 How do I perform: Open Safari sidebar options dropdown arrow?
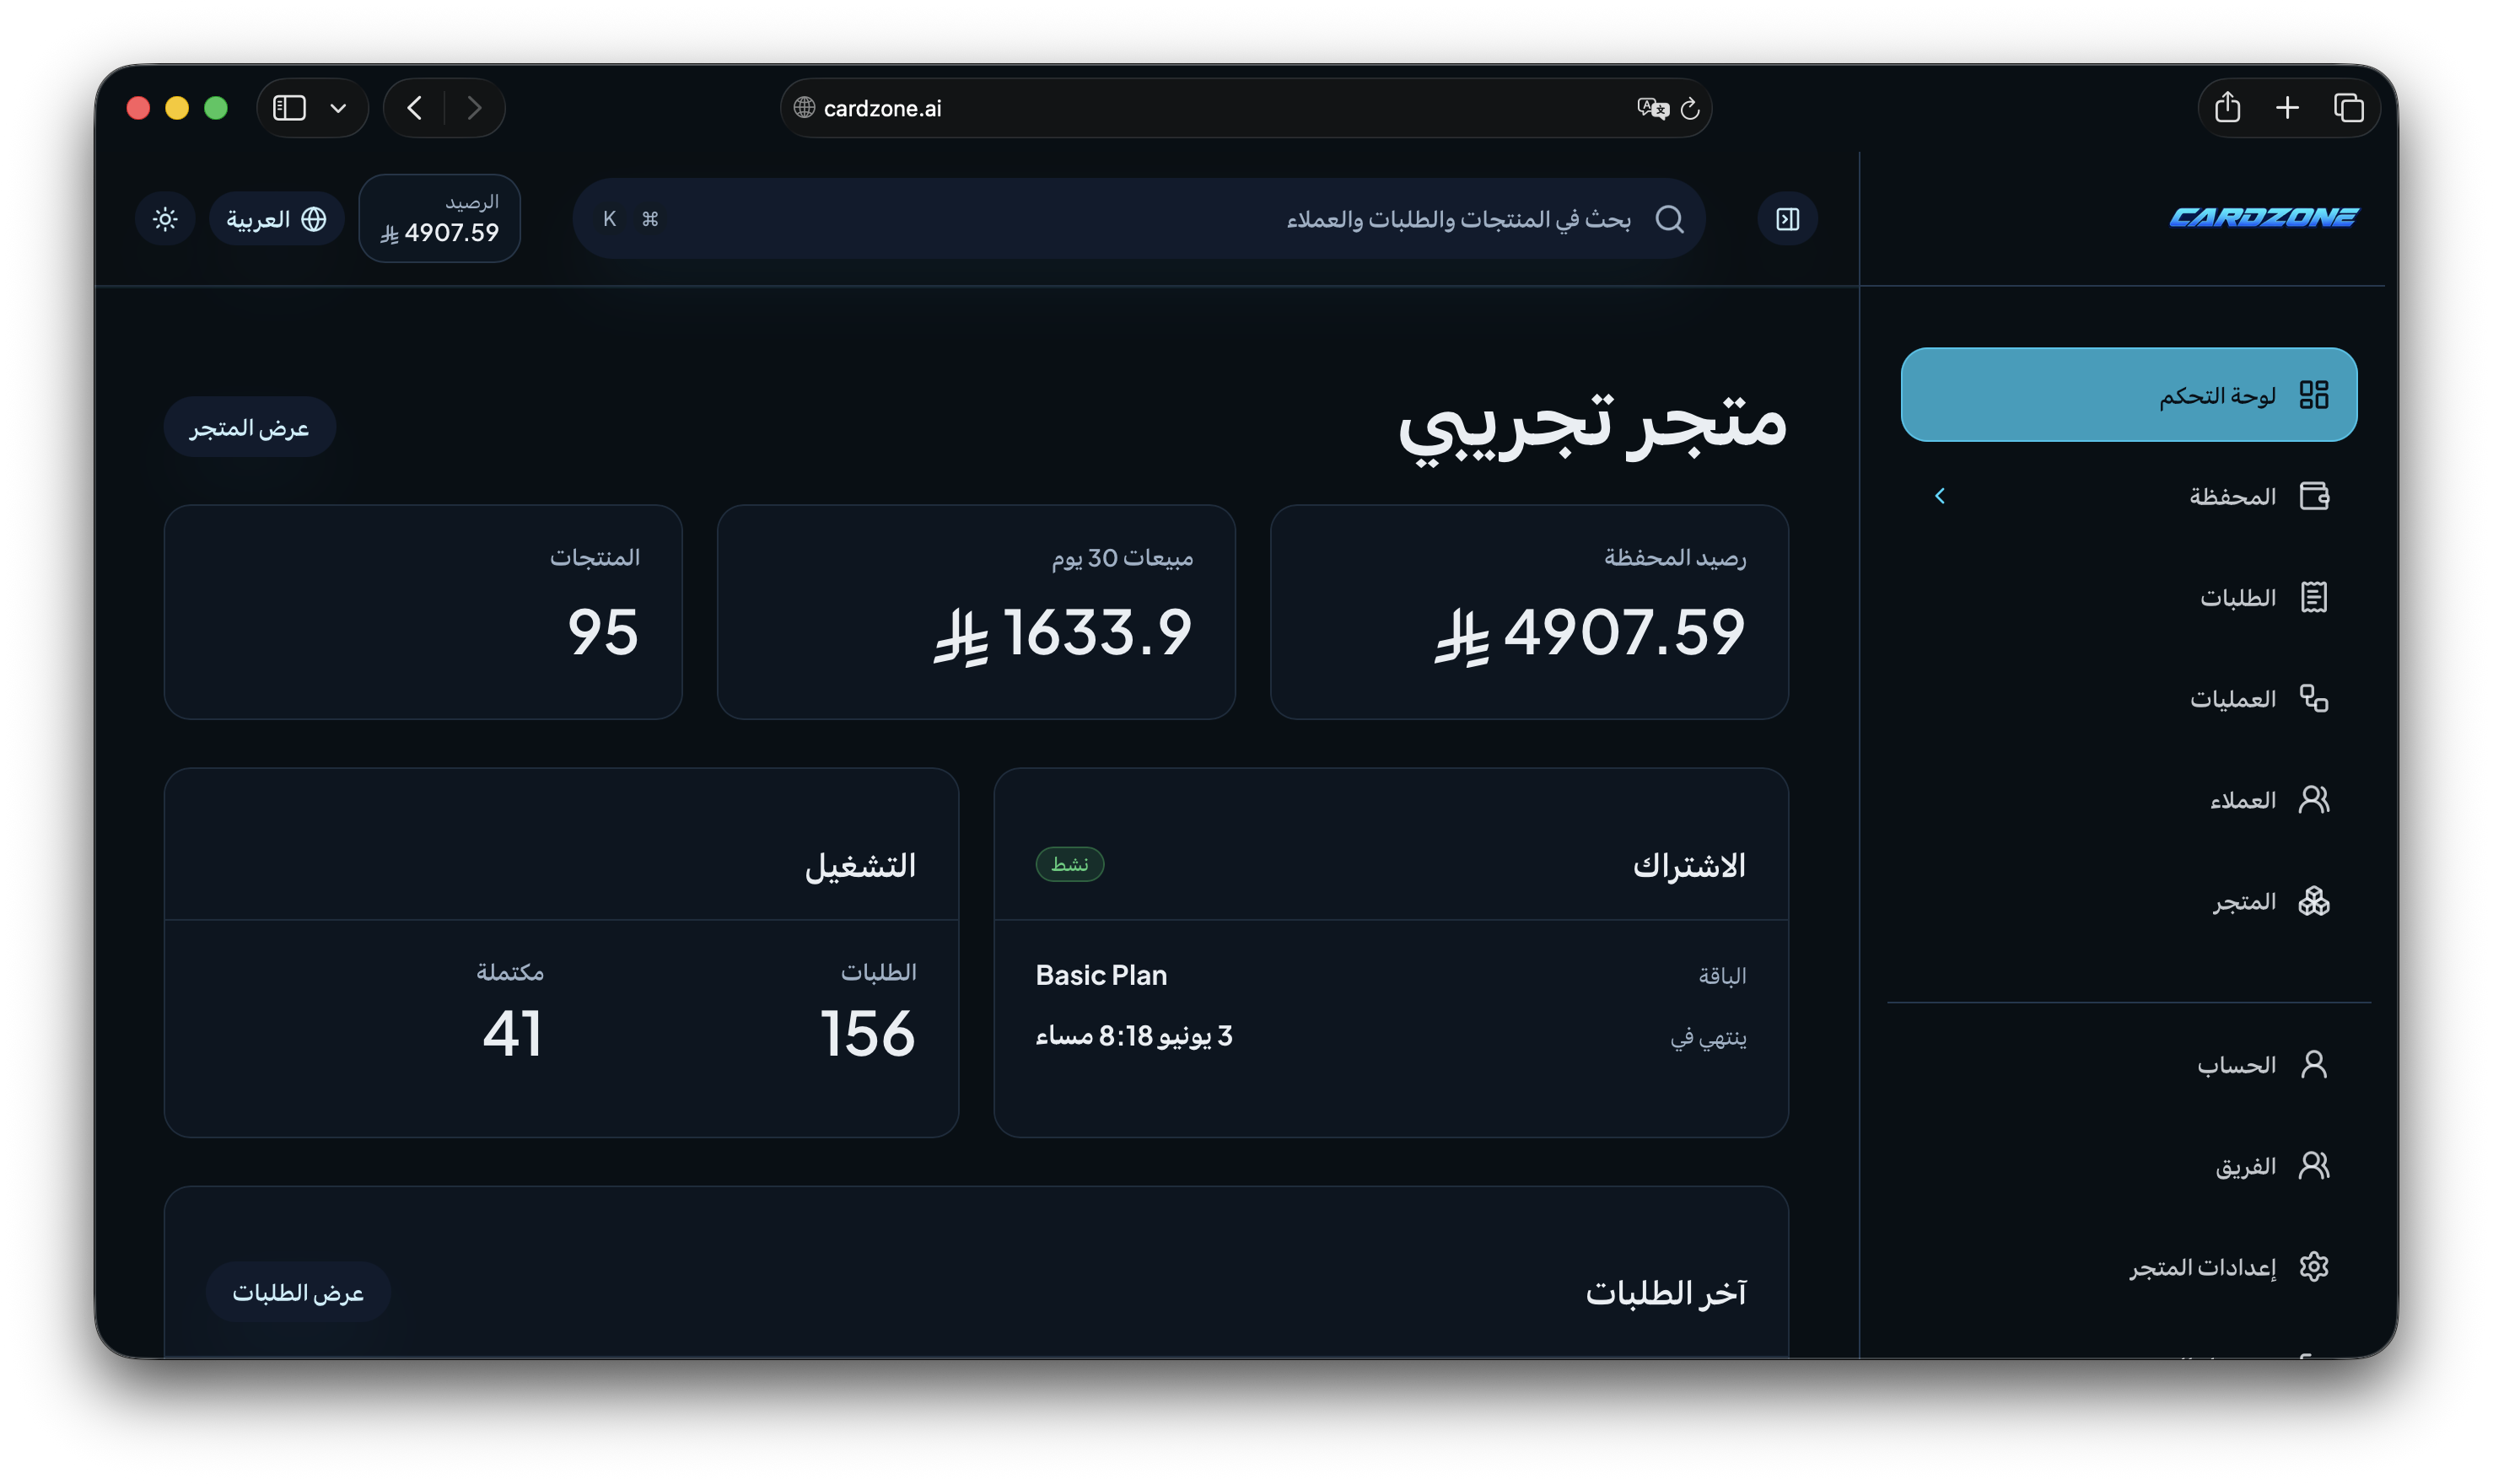[338, 108]
